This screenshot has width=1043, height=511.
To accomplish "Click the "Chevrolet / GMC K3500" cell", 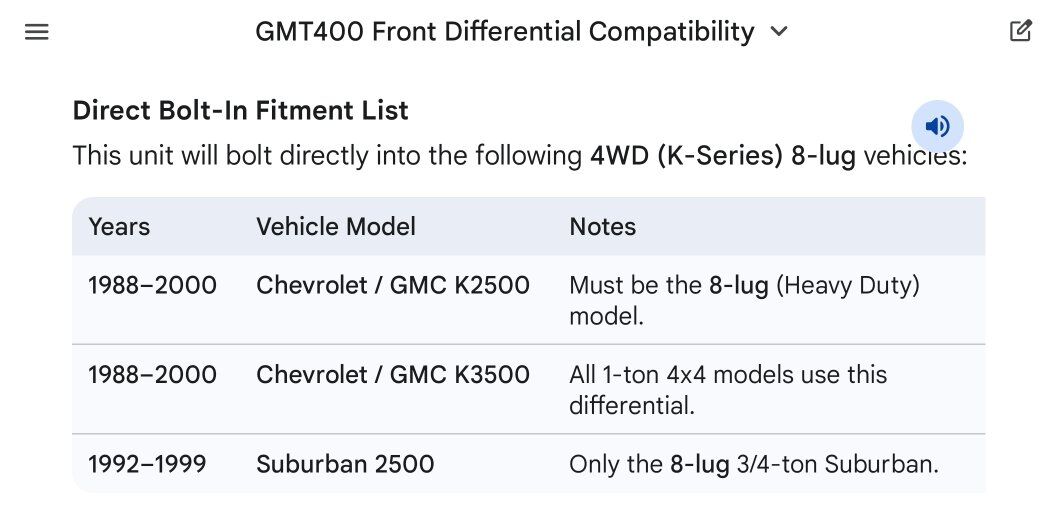I will click(393, 375).
